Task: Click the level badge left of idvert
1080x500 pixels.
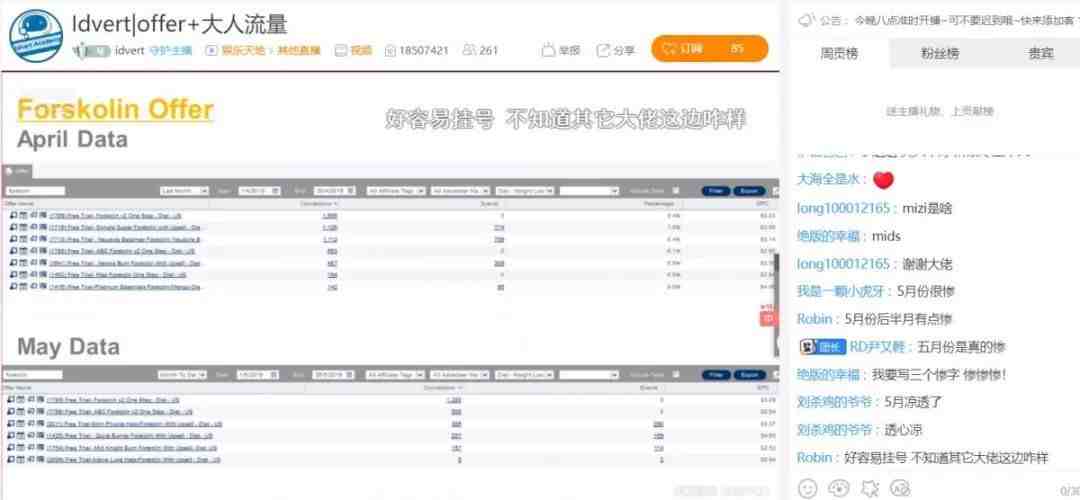Action: coord(93,51)
